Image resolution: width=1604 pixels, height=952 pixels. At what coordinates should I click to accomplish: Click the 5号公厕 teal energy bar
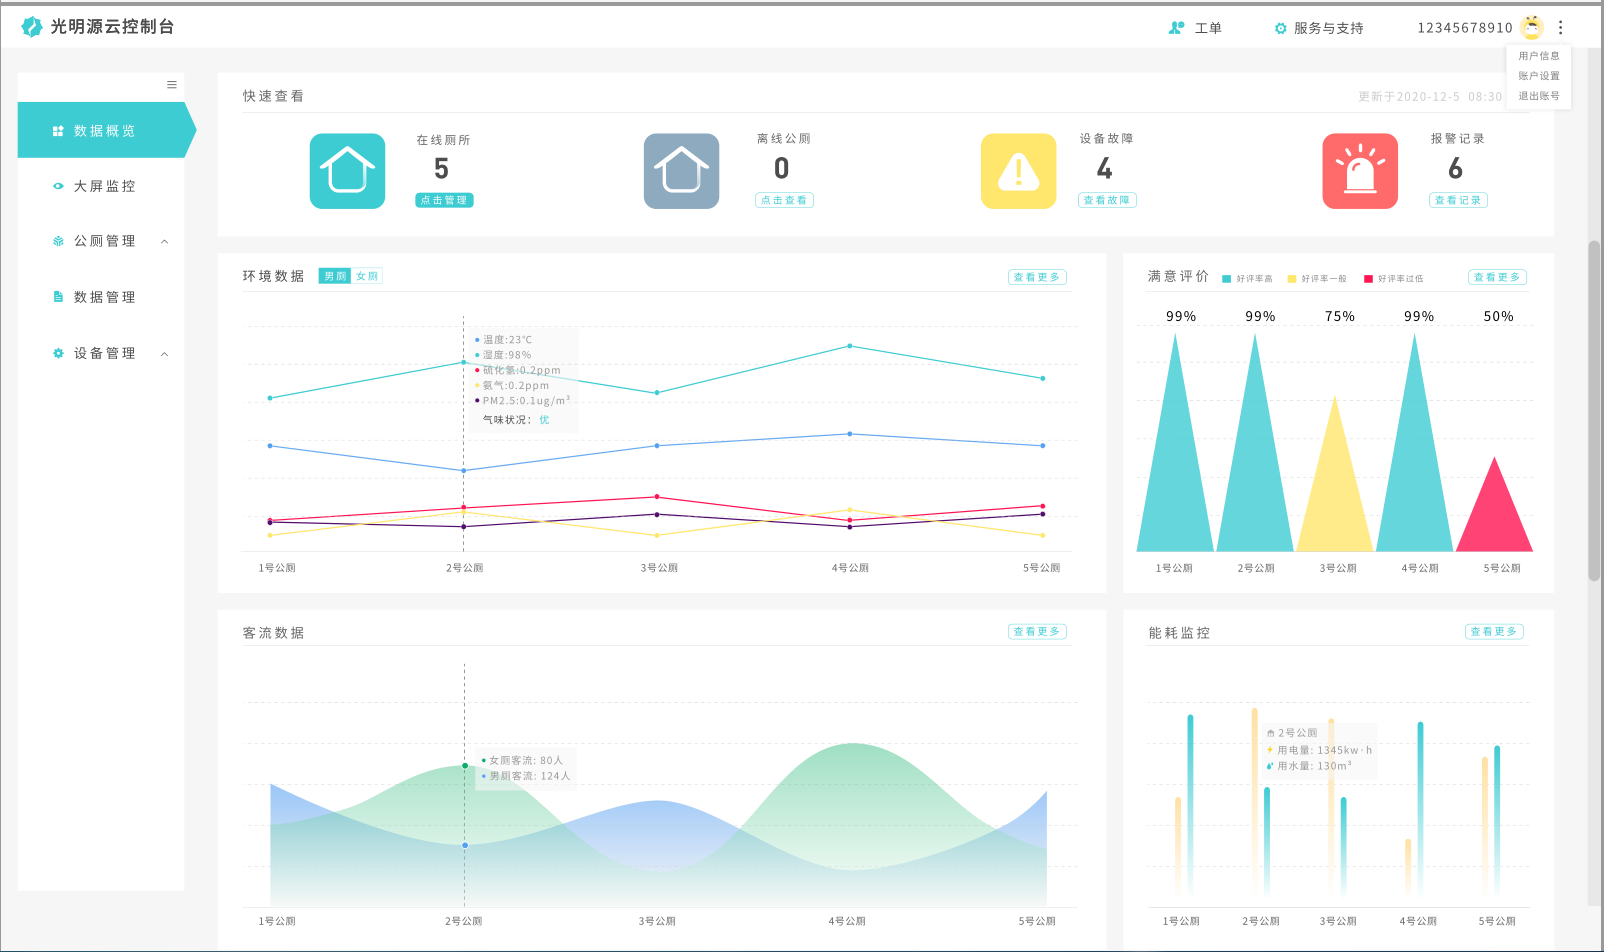coord(1497,820)
